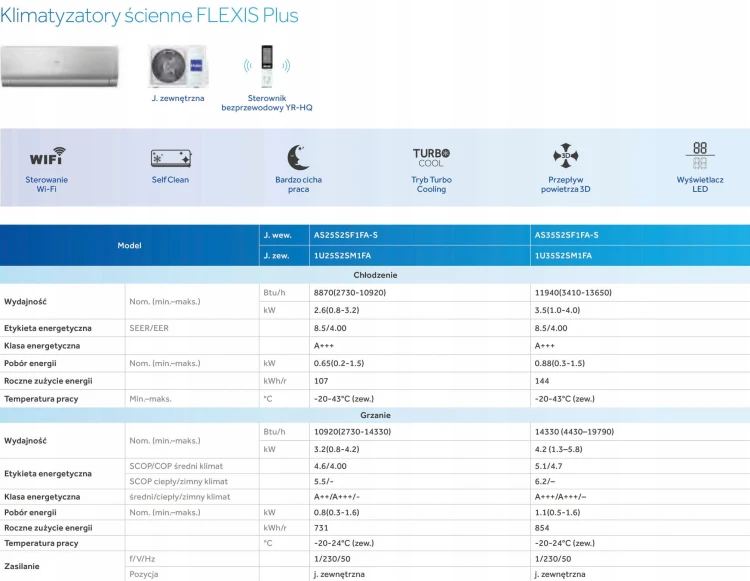
Task: Click the value '2.6(0.8-3.2)'
Action: click(x=337, y=310)
